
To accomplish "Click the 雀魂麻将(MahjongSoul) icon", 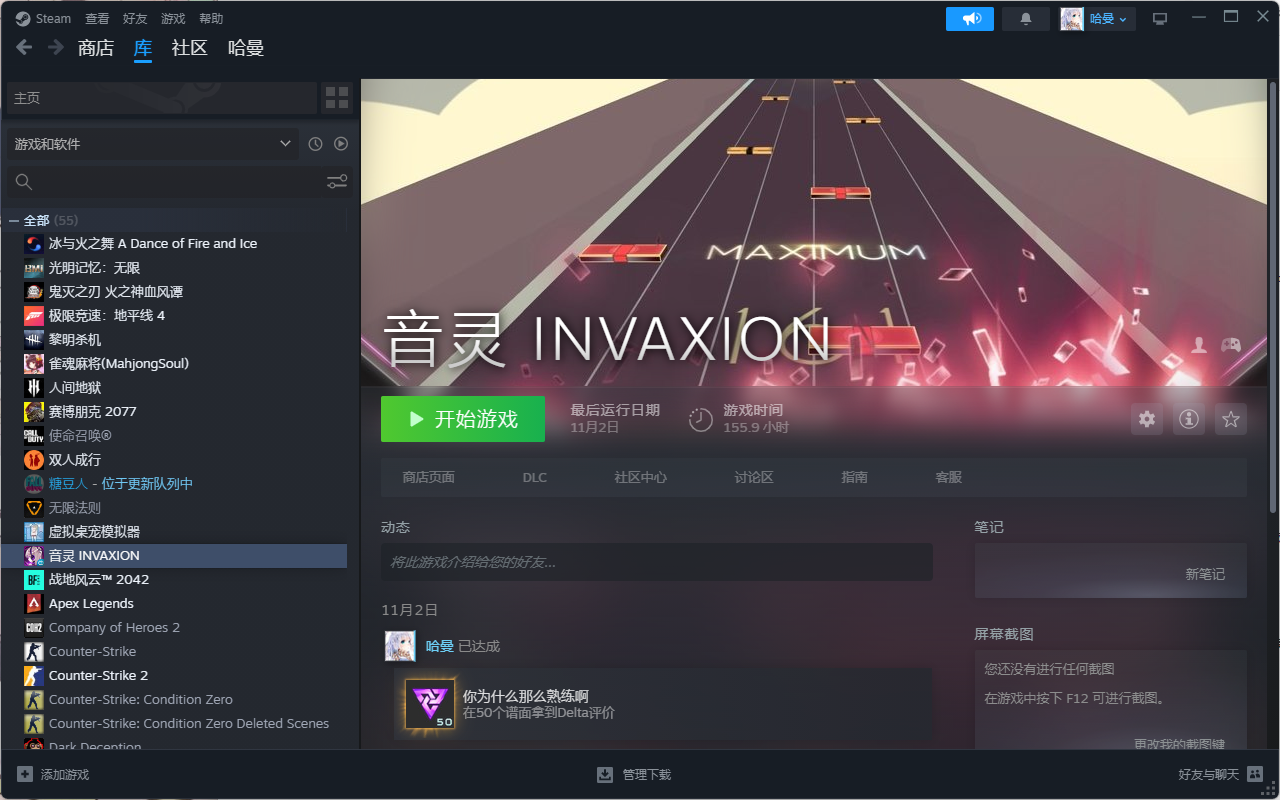I will click(x=34, y=364).
